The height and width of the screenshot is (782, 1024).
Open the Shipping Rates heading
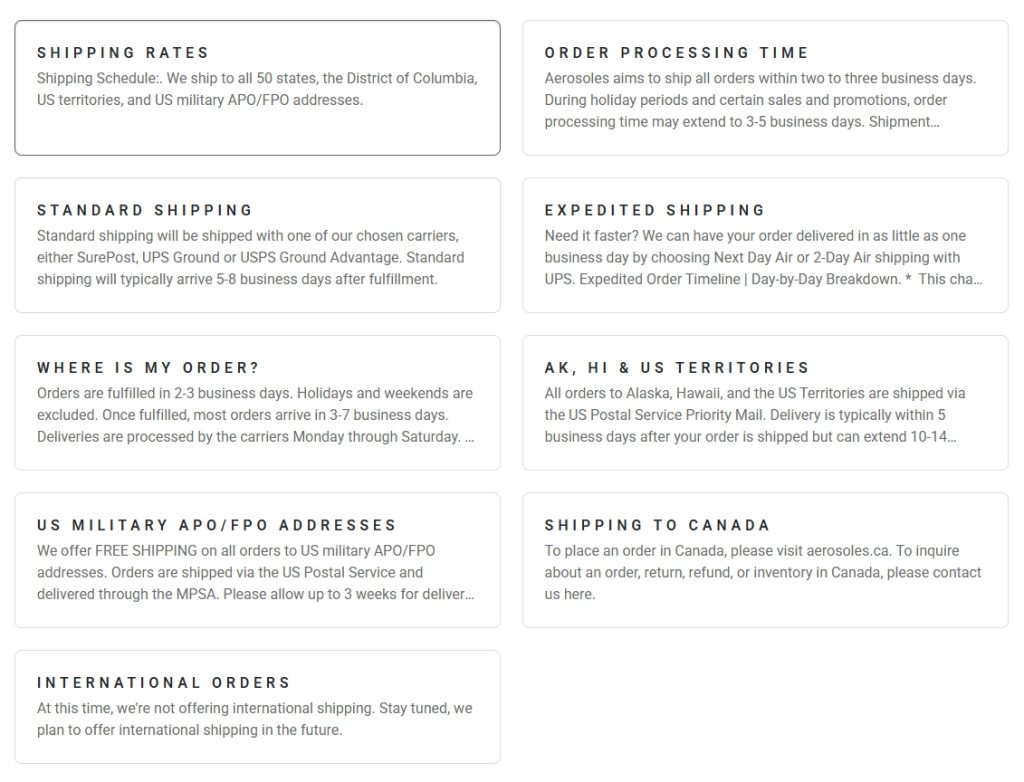123,53
